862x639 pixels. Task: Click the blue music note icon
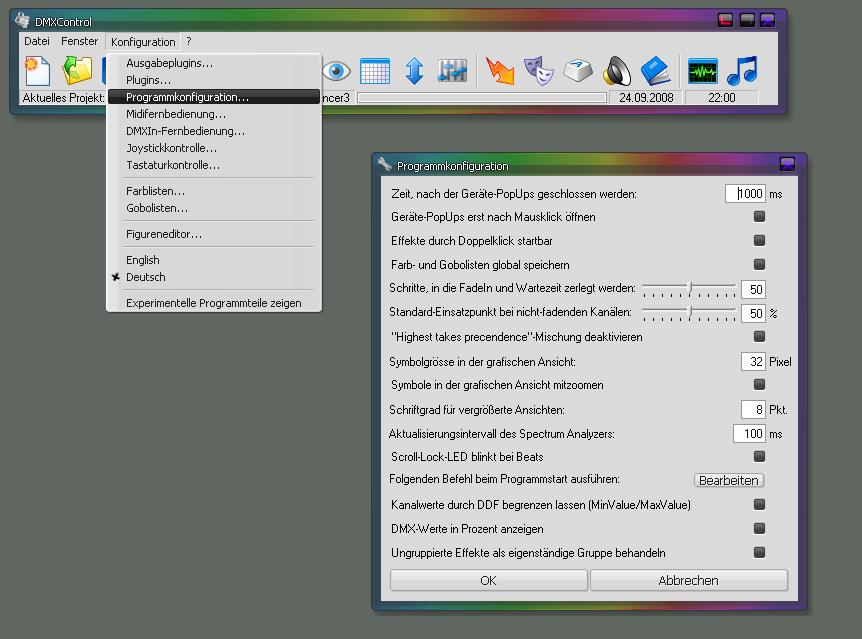tap(742, 71)
